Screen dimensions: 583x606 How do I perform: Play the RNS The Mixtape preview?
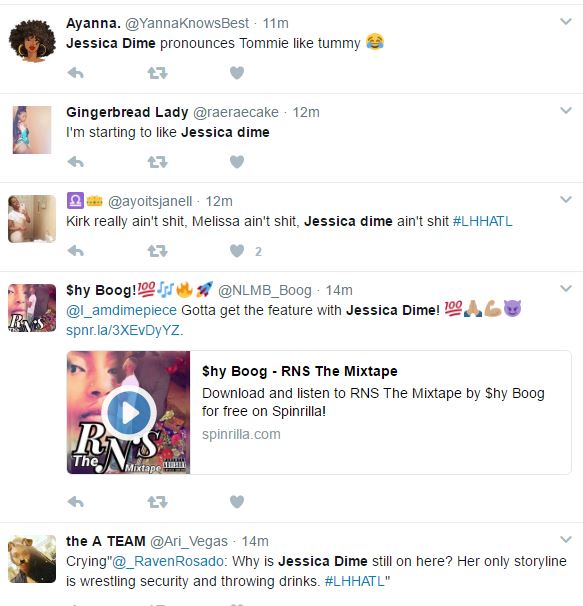coord(129,413)
